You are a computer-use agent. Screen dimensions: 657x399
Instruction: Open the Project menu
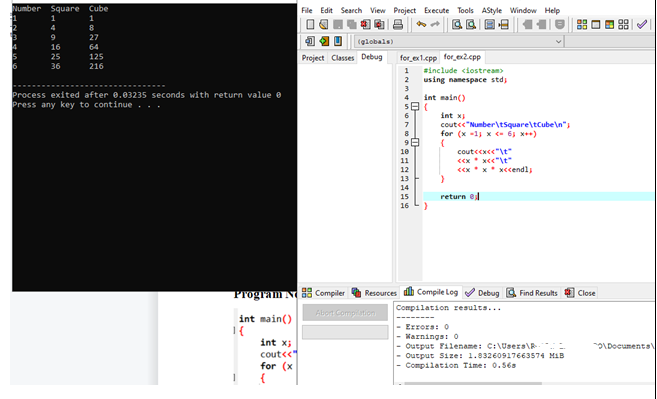(x=404, y=10)
